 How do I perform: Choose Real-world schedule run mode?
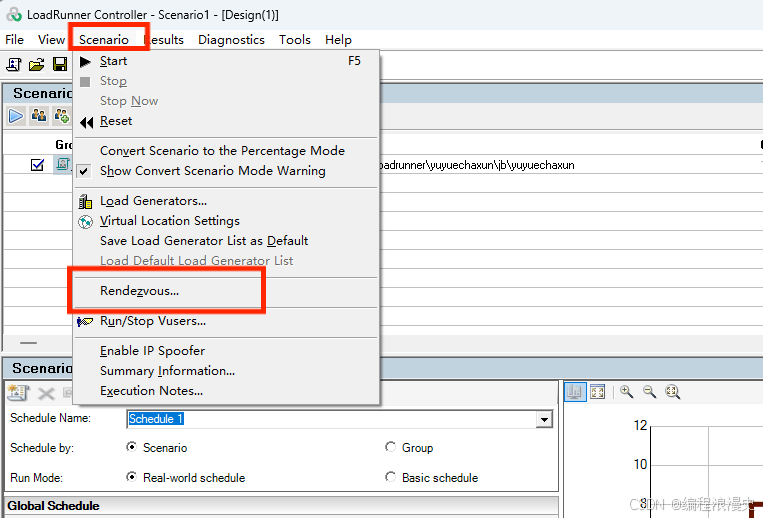click(131, 477)
